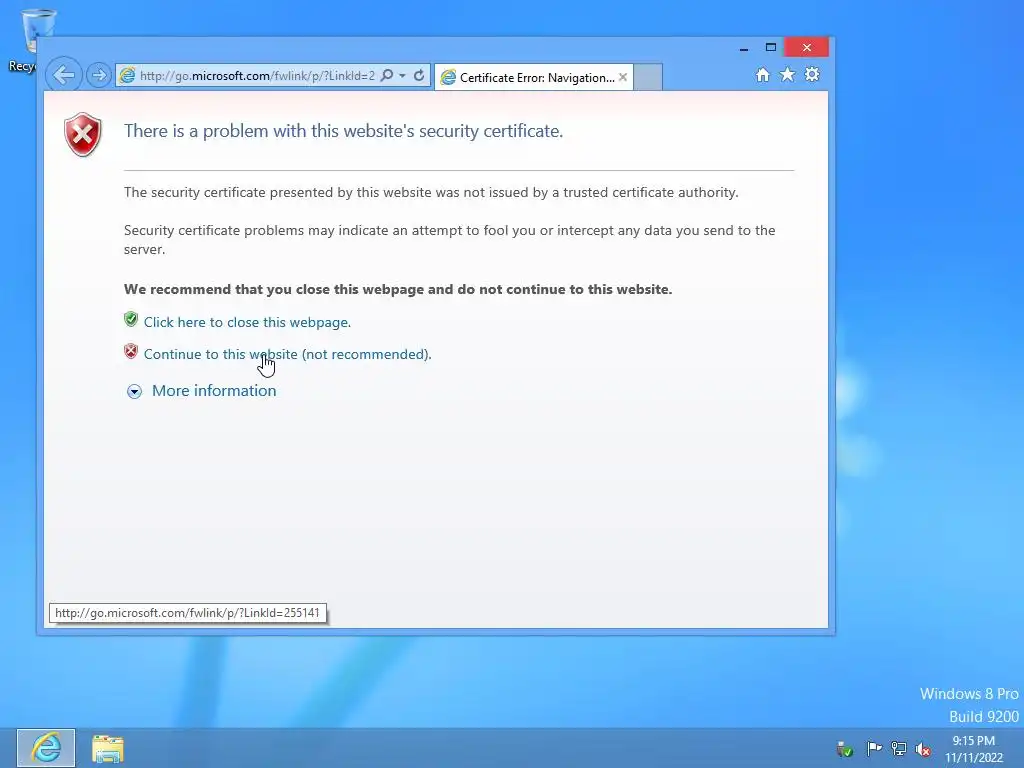Click the browser Forward arrow button

tap(99, 76)
